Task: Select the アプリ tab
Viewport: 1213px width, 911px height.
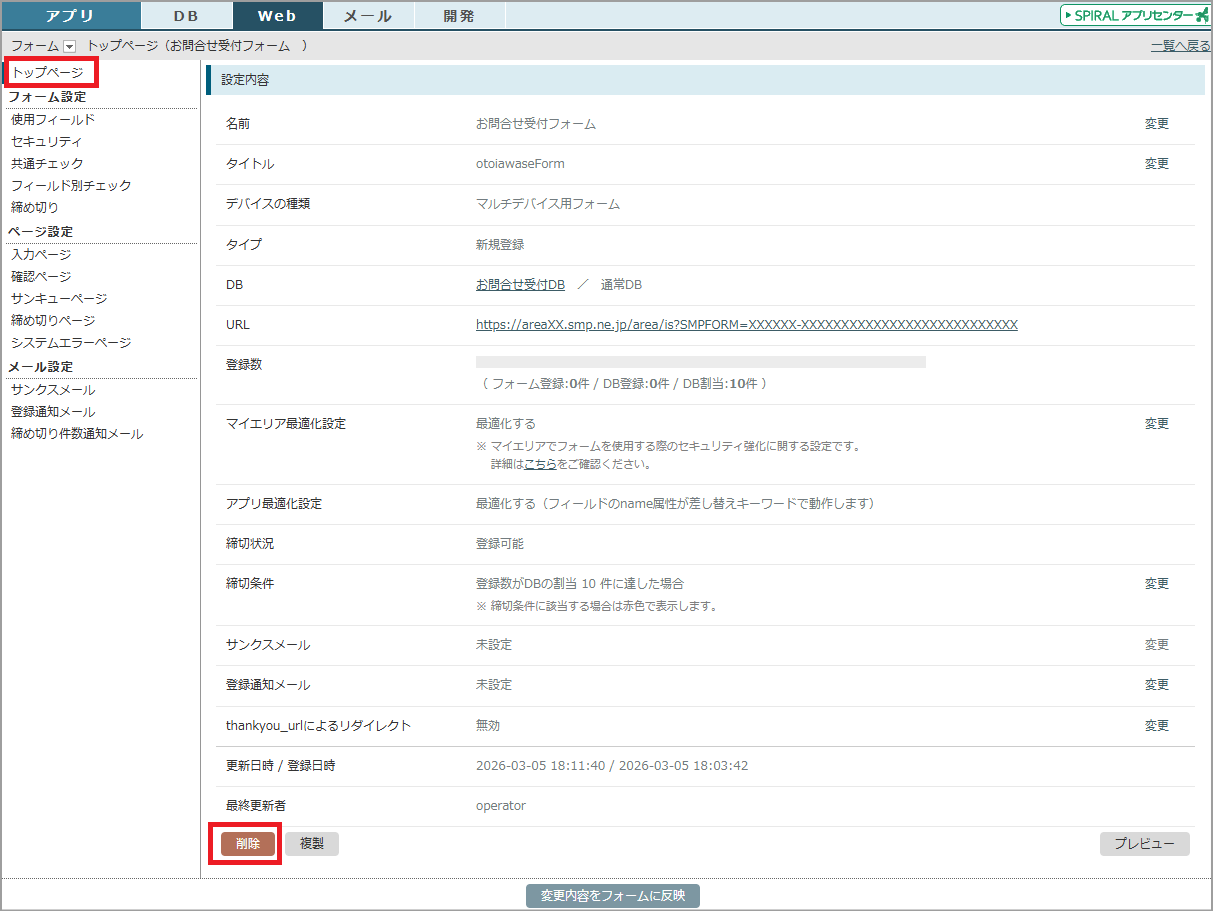Action: 71,16
